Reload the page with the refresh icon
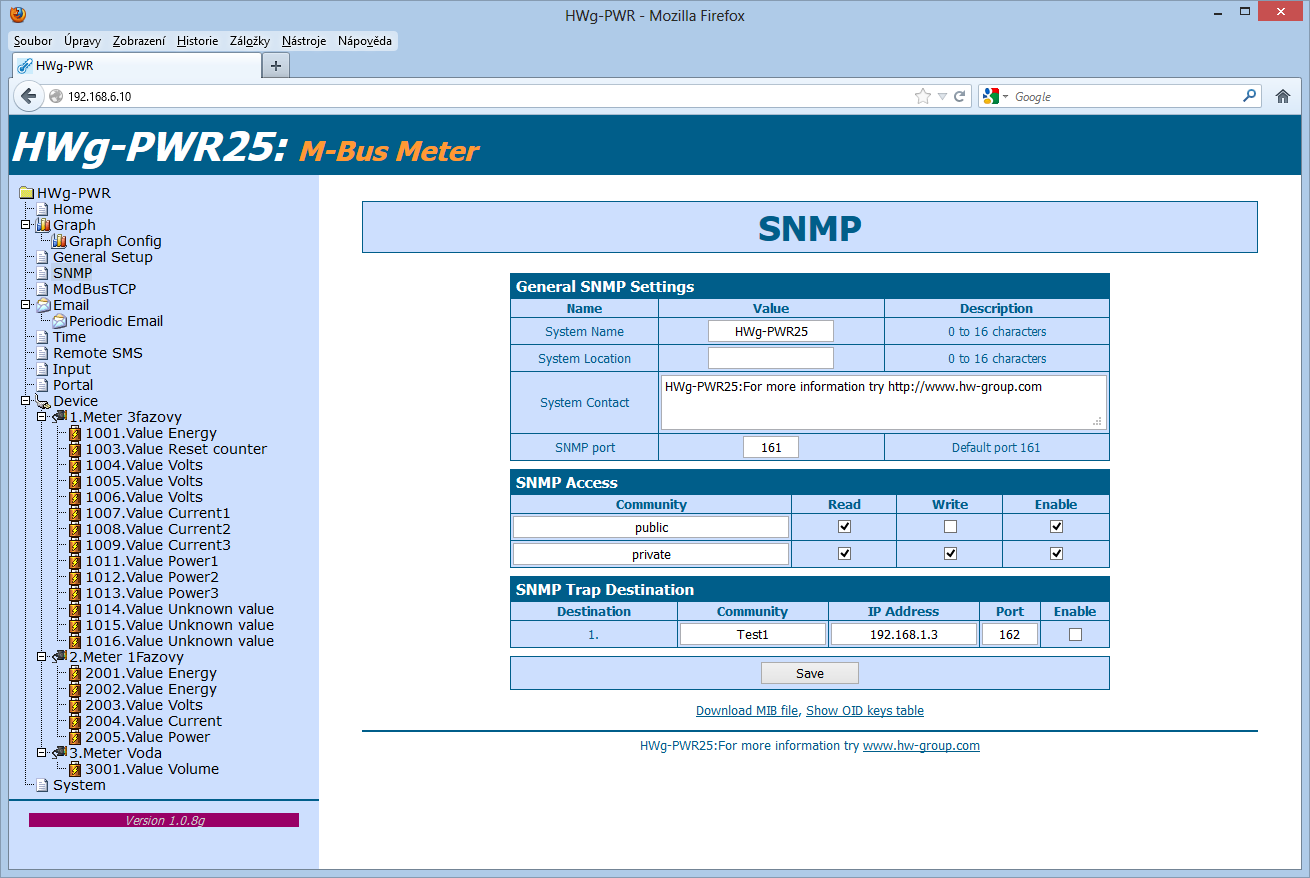Image resolution: width=1310 pixels, height=878 pixels. (x=960, y=97)
